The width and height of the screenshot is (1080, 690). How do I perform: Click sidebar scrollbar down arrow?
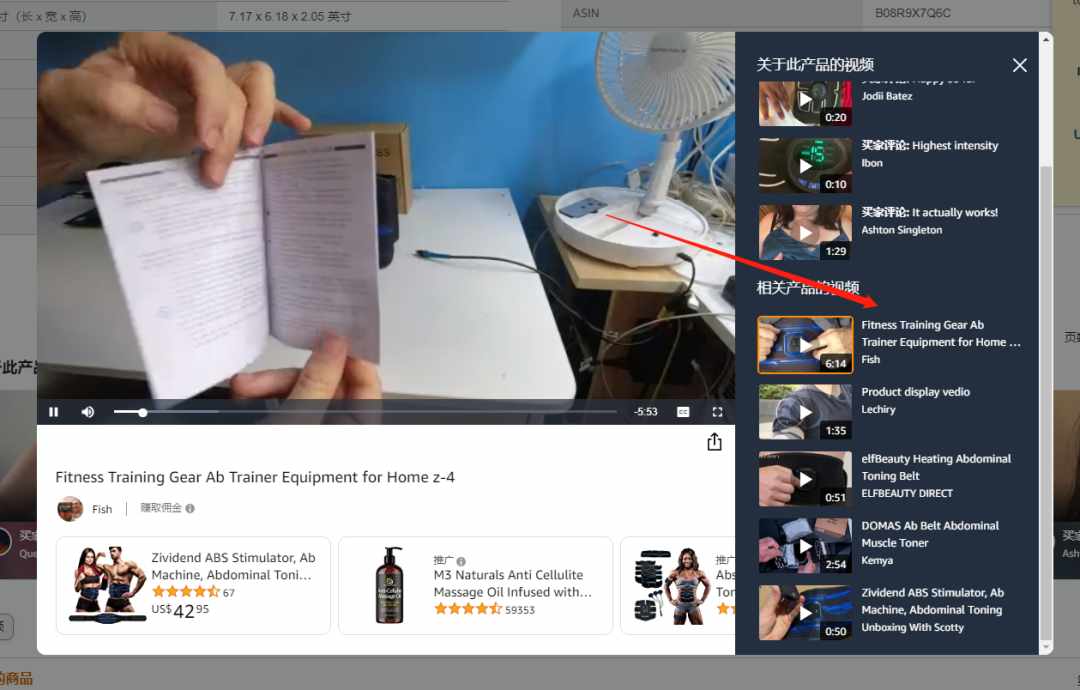[1046, 647]
